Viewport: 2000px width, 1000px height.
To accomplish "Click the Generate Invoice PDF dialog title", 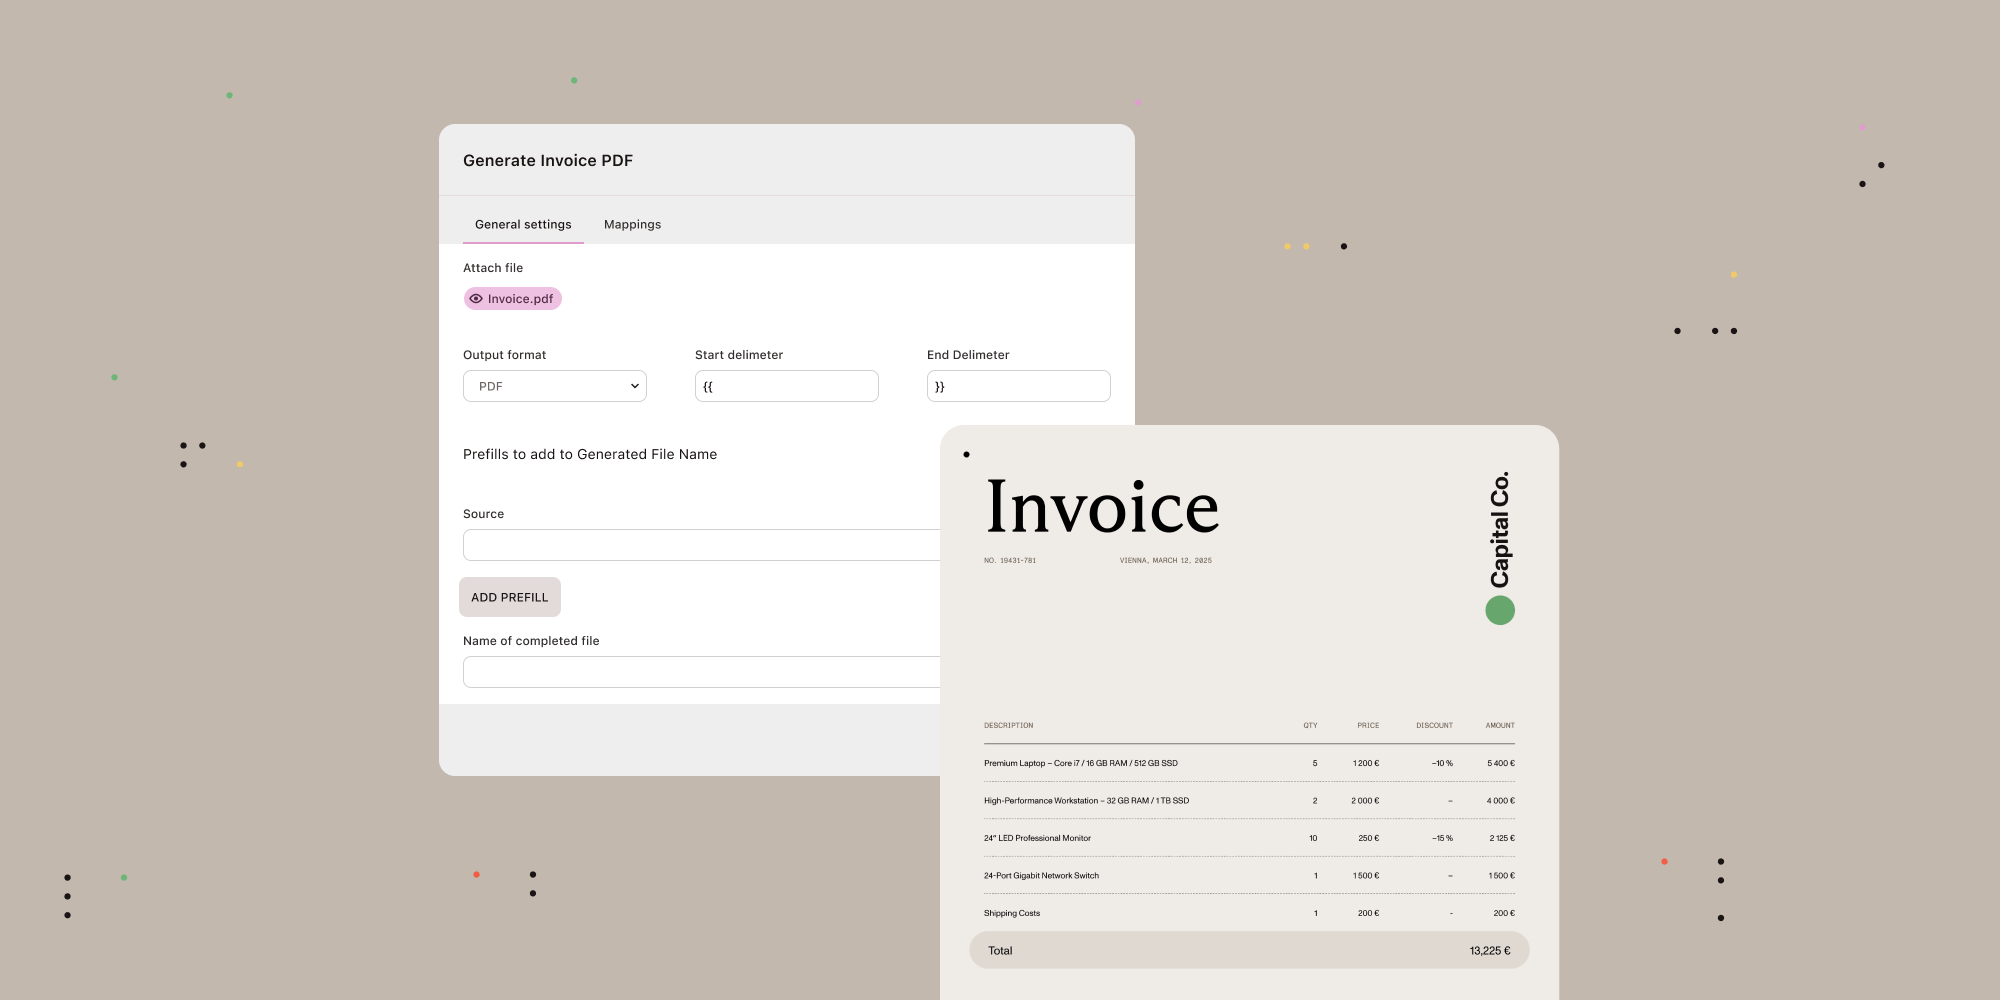I will coord(548,160).
